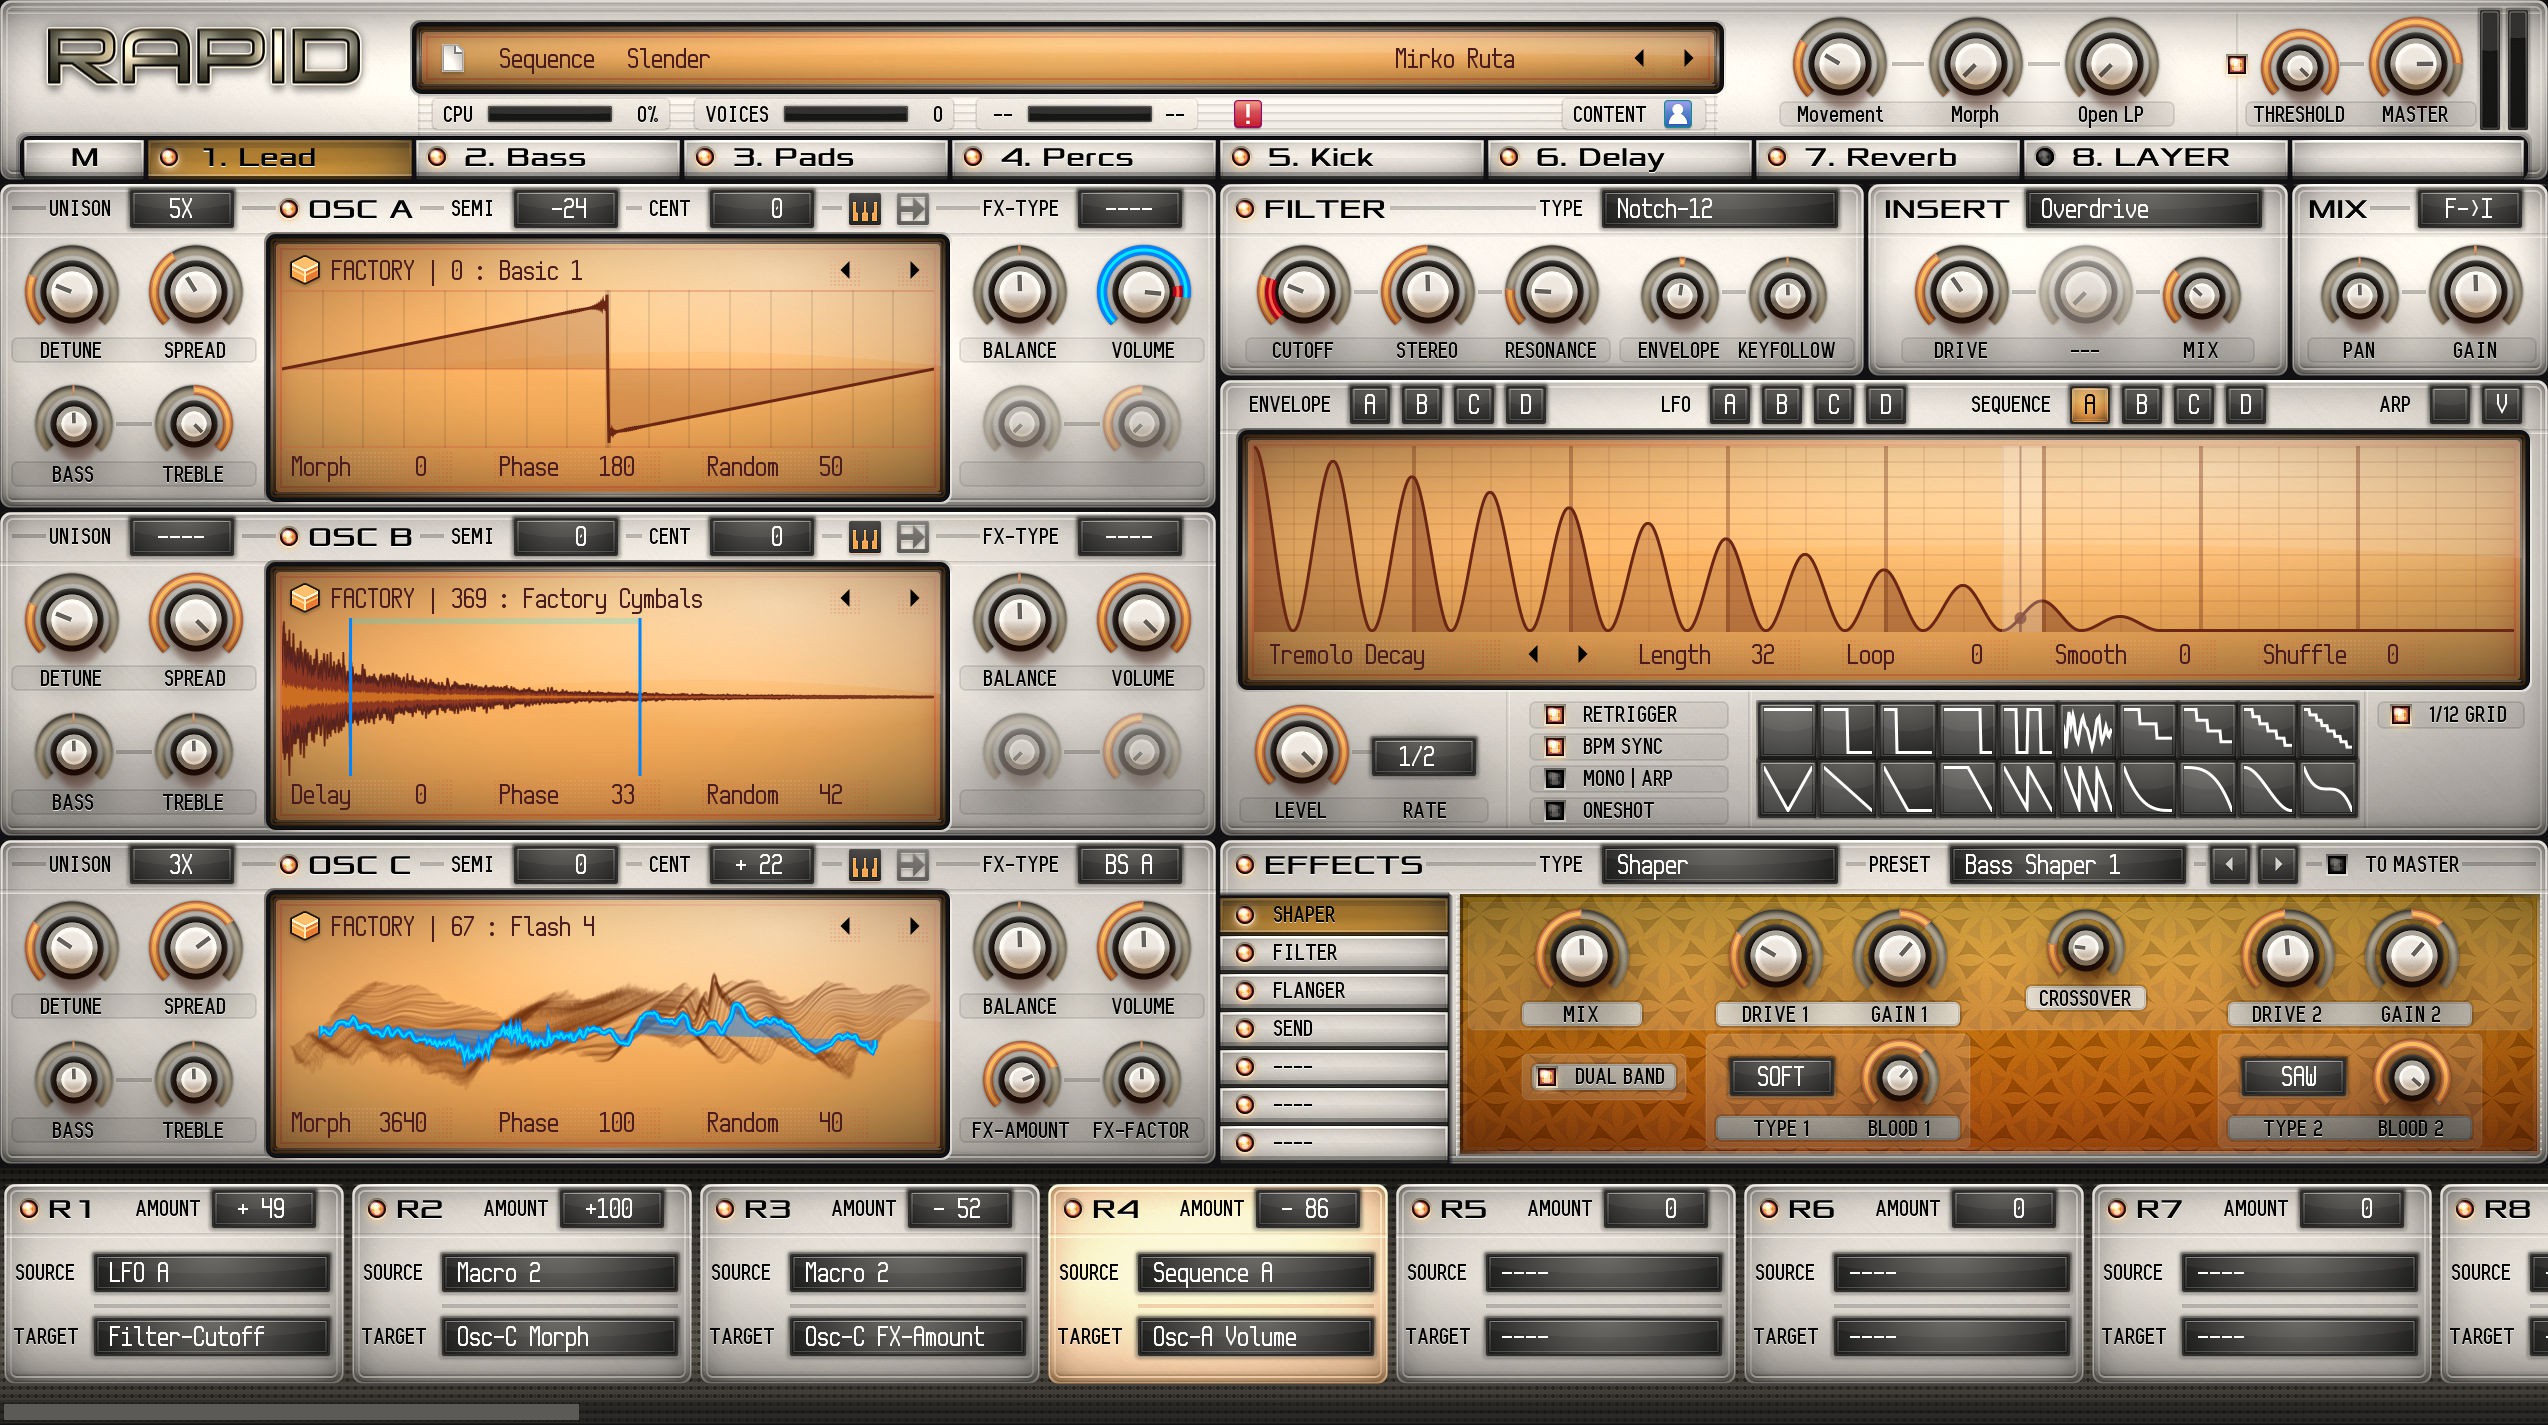2548x1425 pixels.
Task: Open the CONTENT user profile icon
Action: pyautogui.click(x=1677, y=114)
